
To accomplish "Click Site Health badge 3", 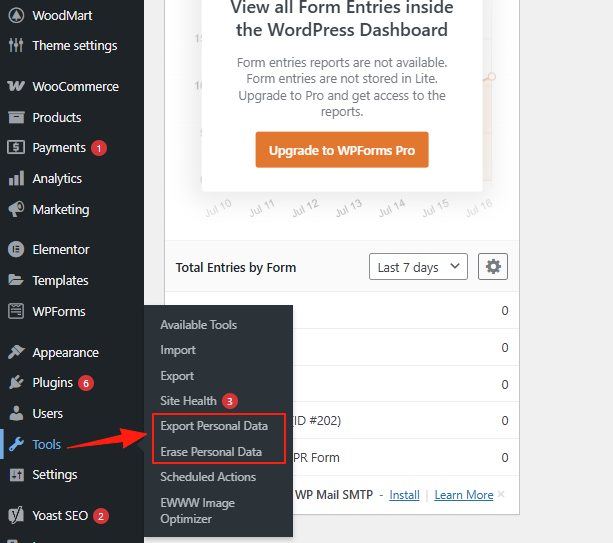I will [x=230, y=401].
